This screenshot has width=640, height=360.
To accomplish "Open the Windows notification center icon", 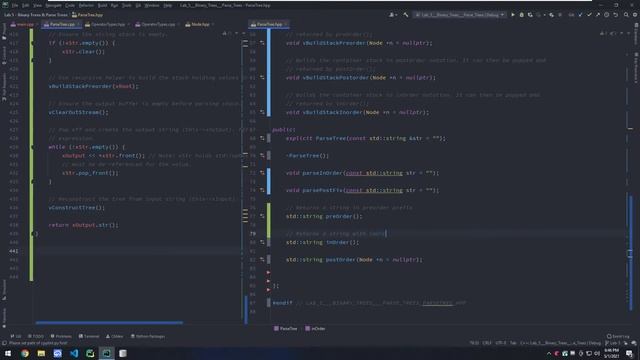I will pos(629,353).
